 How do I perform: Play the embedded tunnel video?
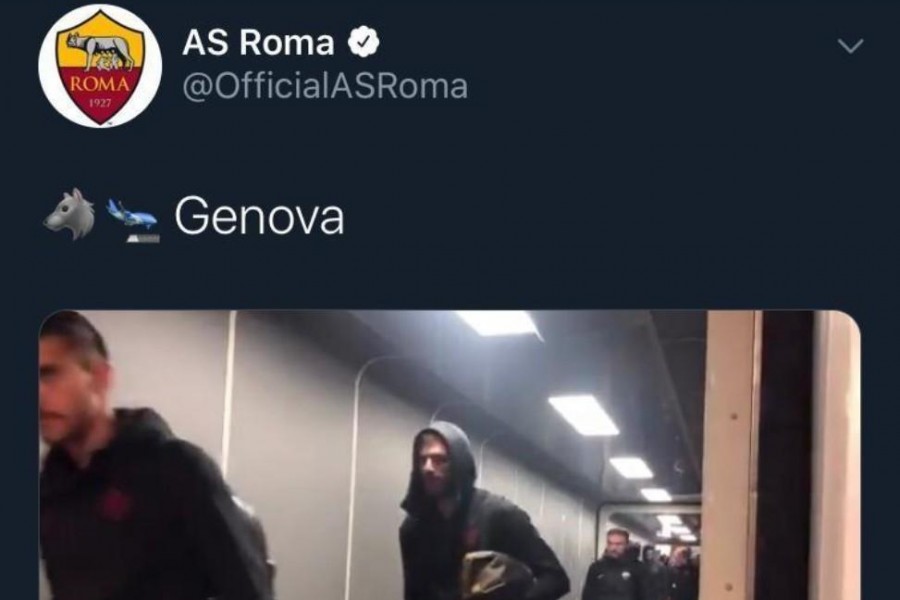coord(449,455)
